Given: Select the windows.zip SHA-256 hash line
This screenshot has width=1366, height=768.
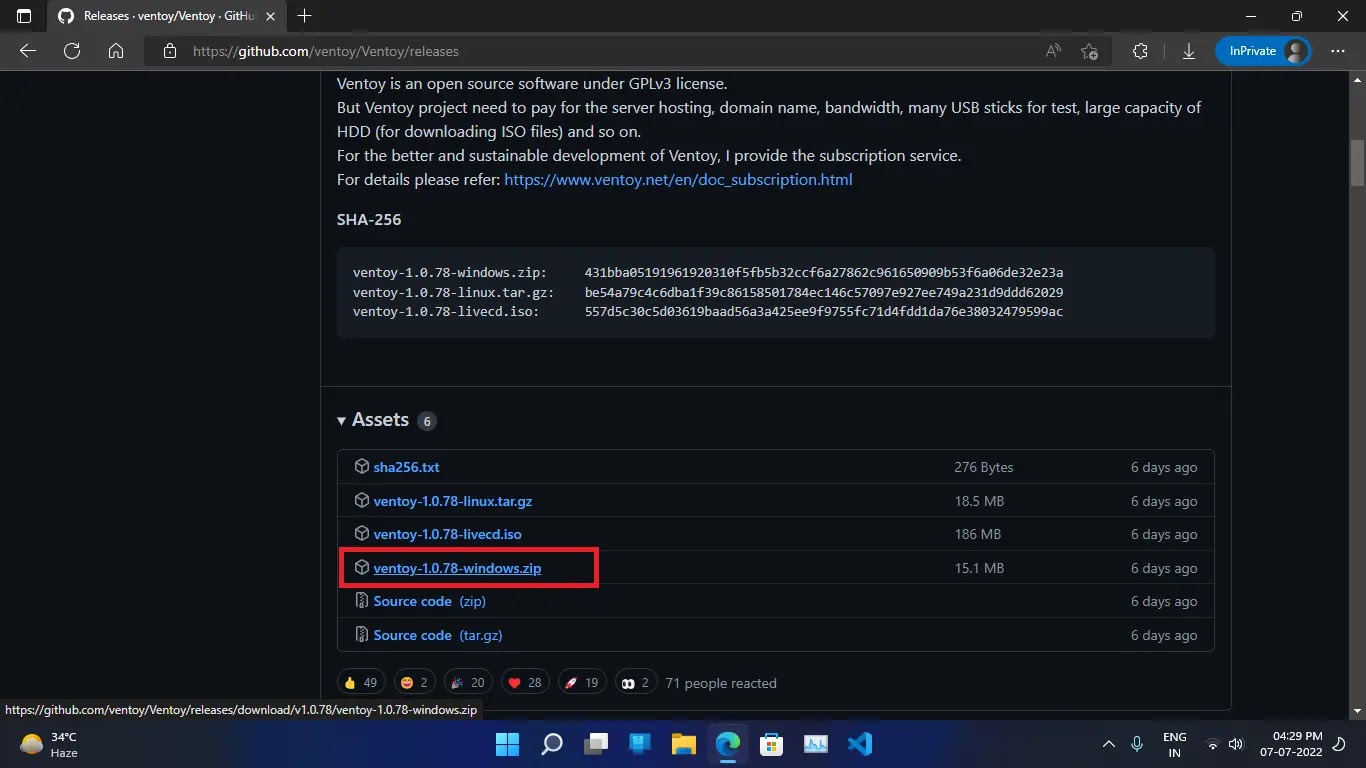Looking at the screenshot, I should 708,272.
